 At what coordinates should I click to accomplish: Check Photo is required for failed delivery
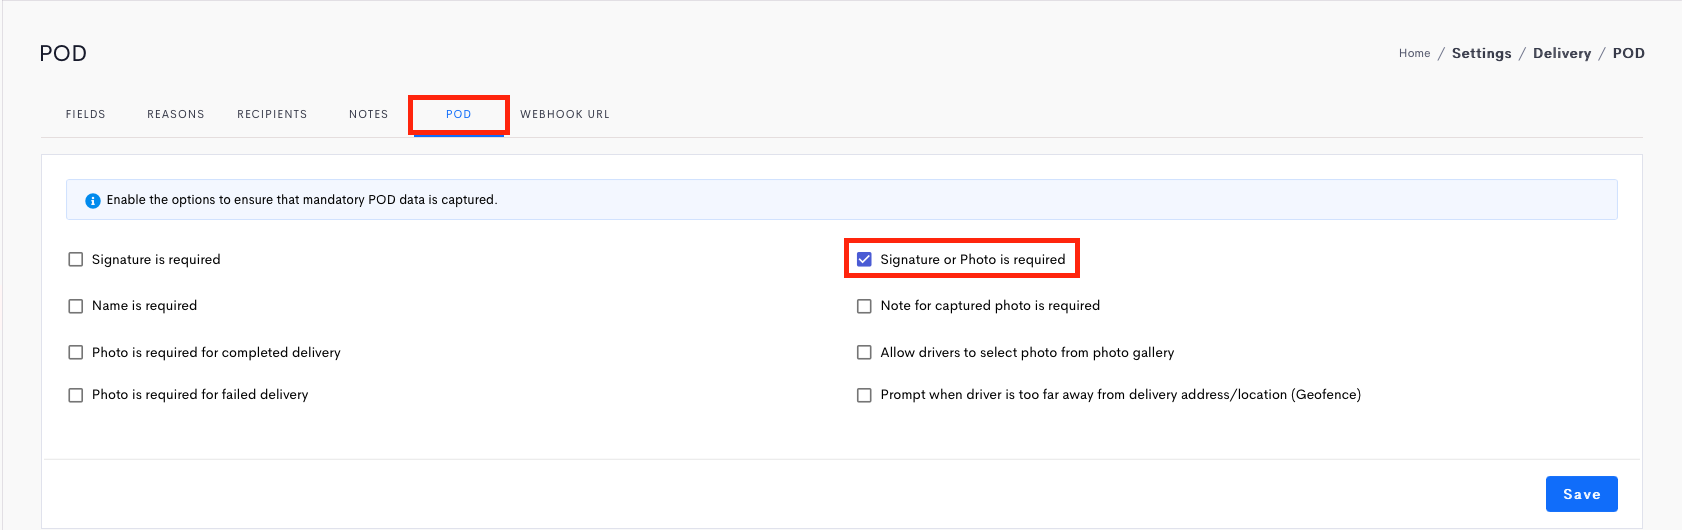(75, 395)
